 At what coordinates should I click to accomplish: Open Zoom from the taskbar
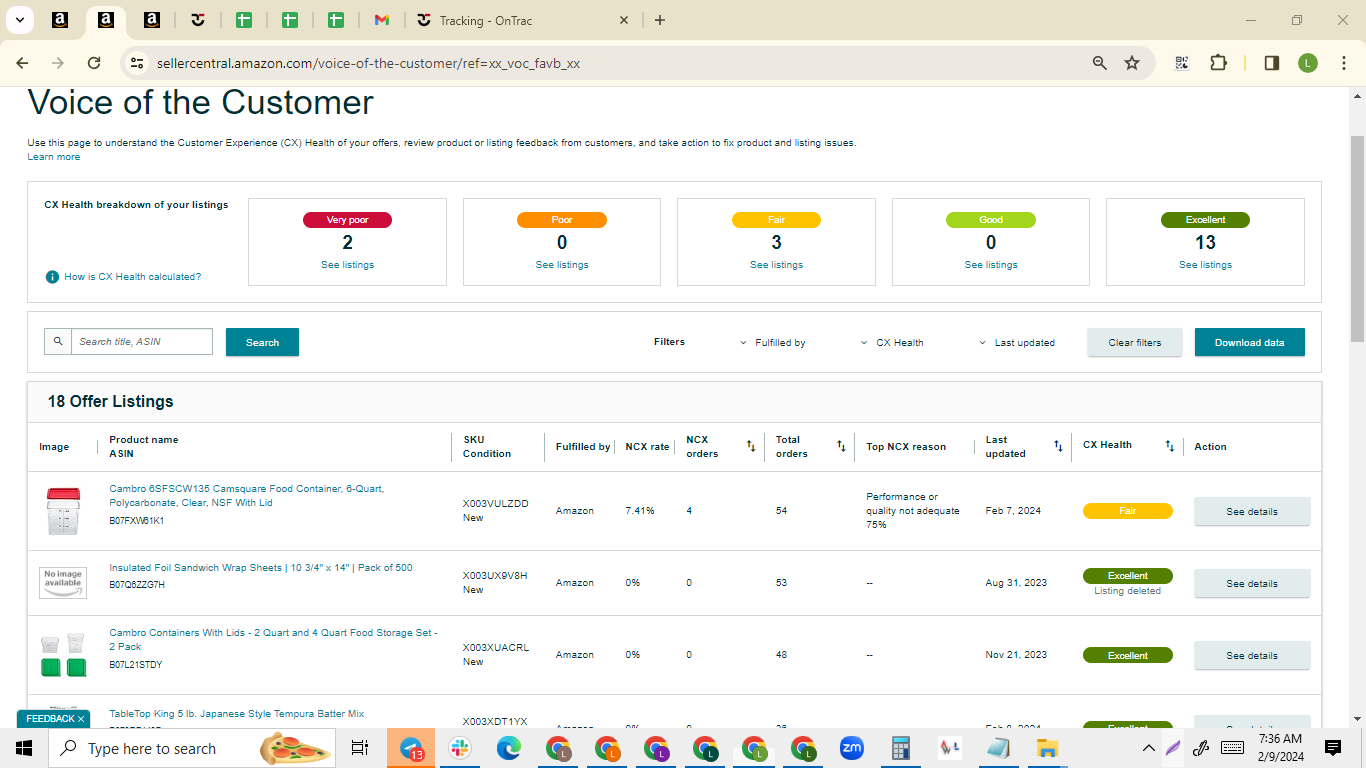[852, 748]
